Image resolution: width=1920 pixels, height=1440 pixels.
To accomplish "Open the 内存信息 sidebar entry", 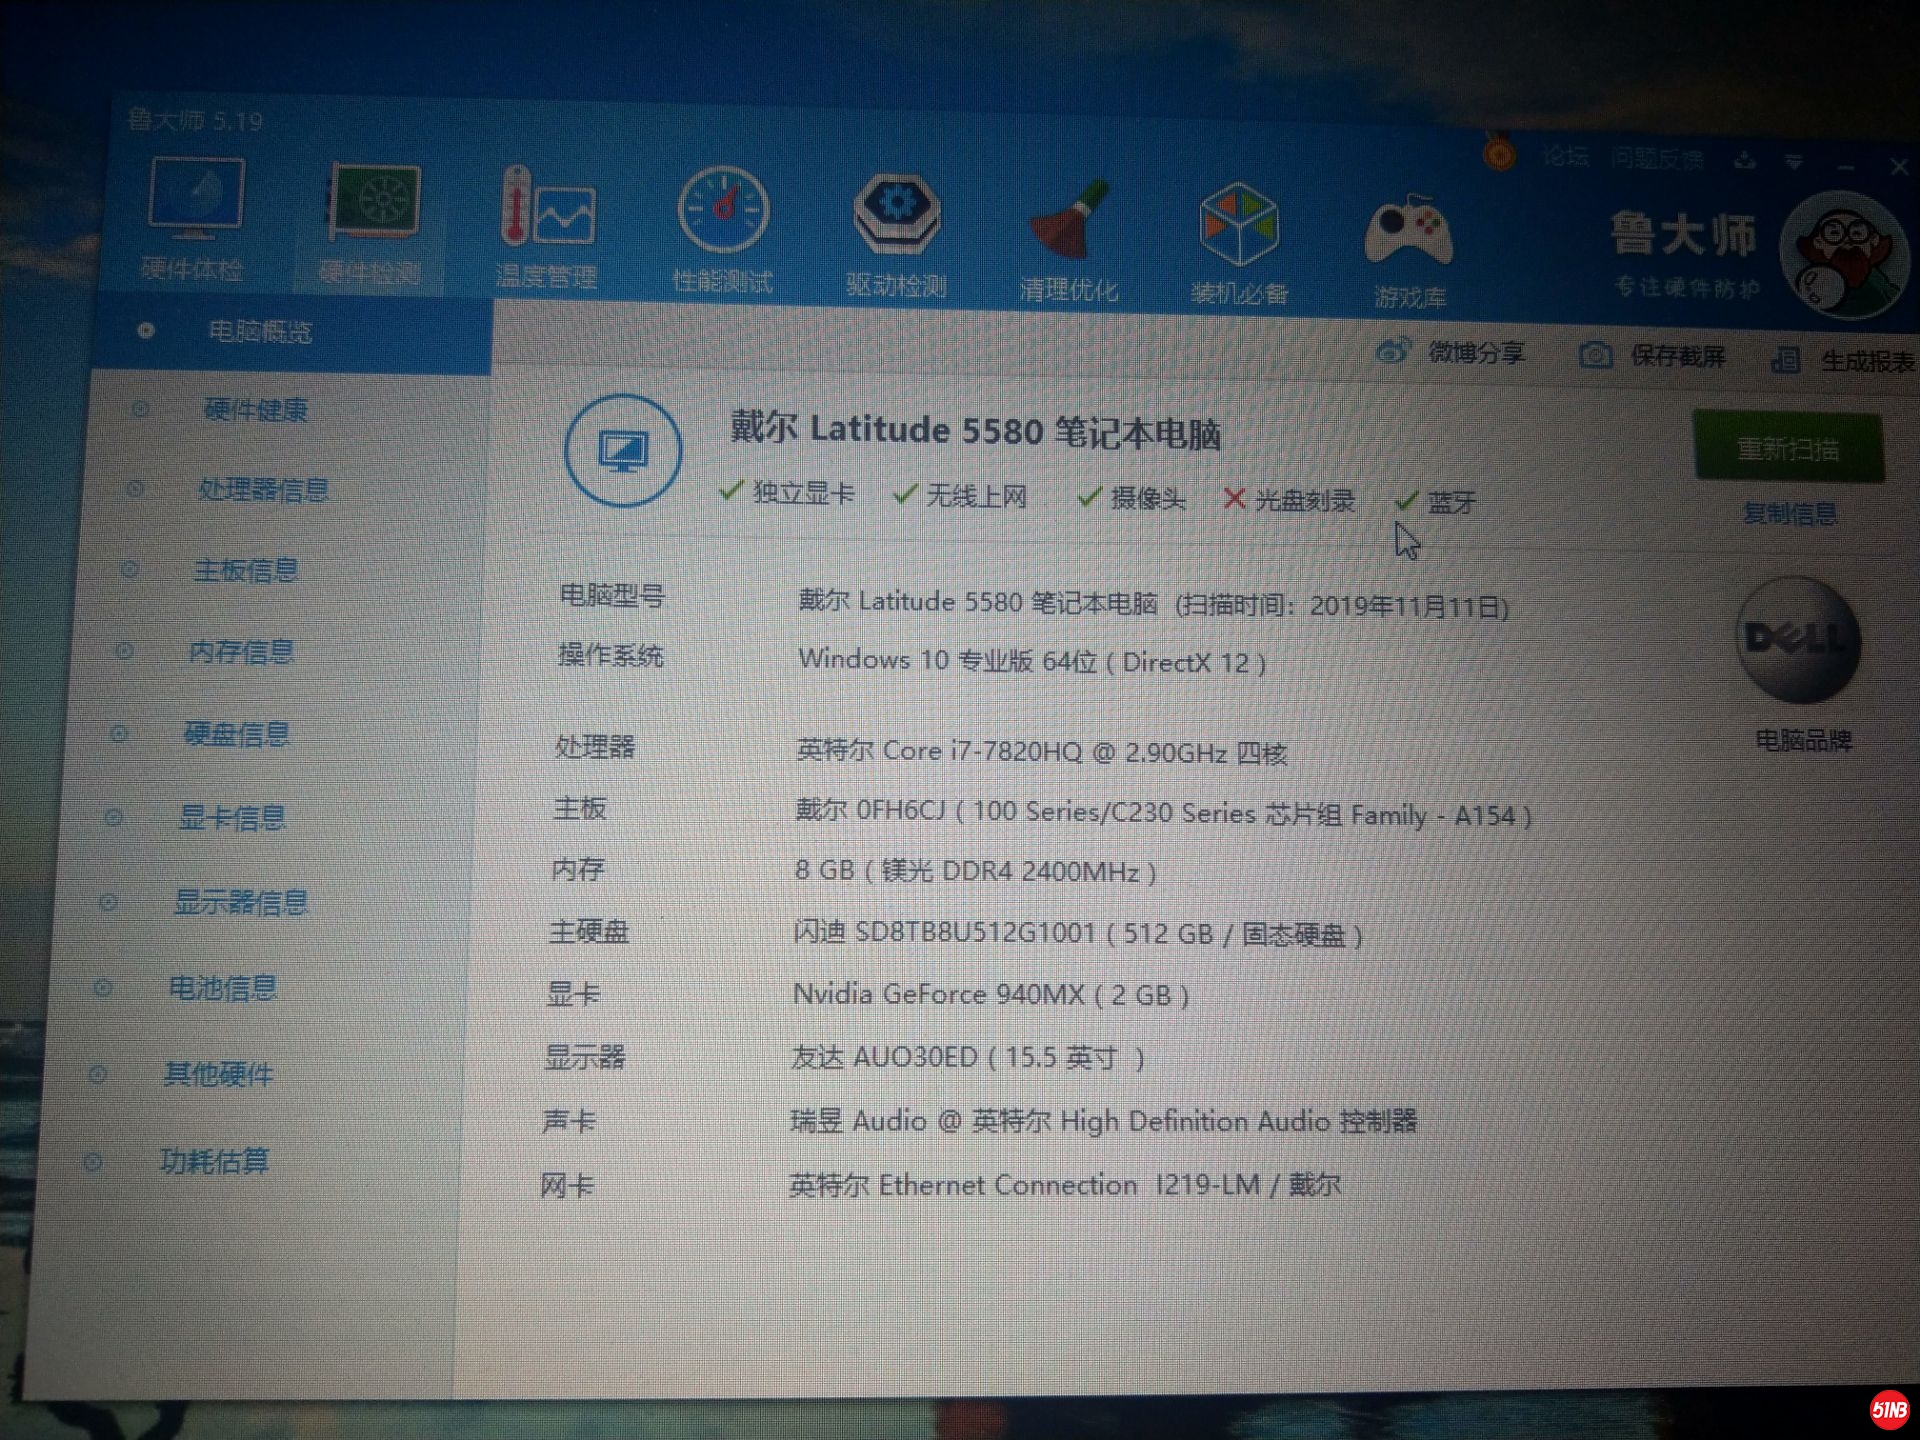I will (241, 653).
